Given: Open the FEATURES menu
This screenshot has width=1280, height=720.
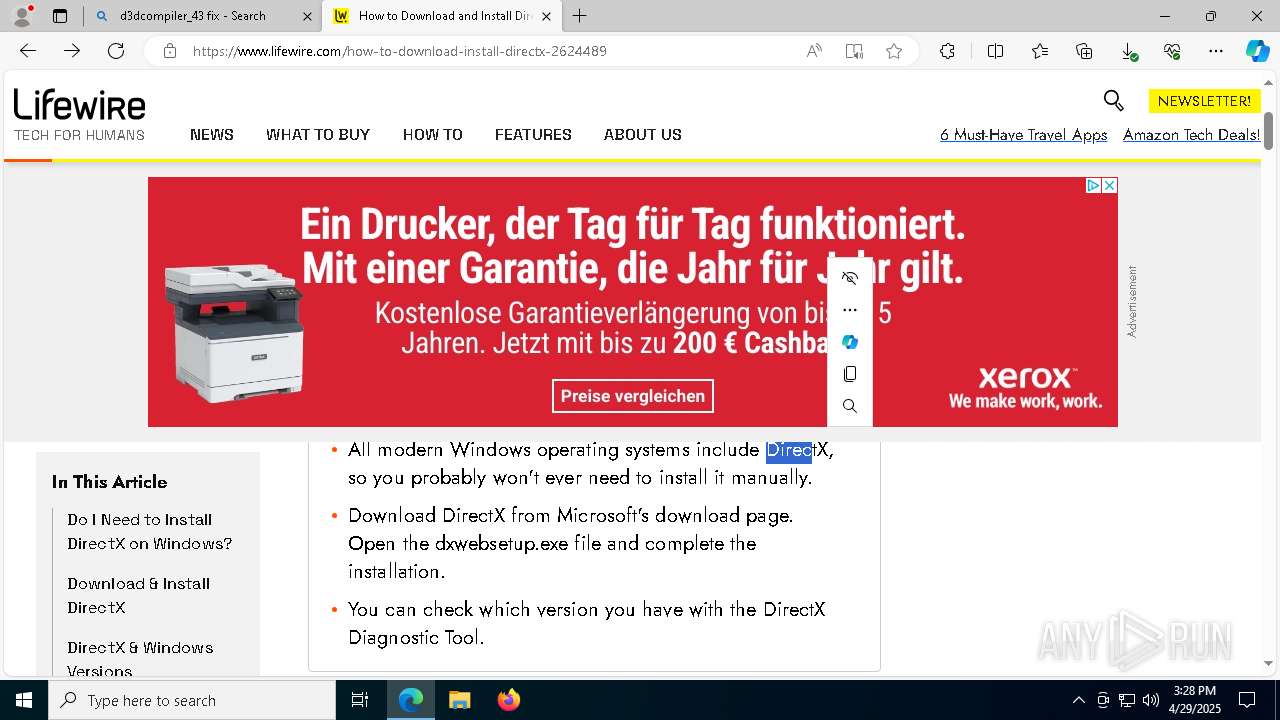Looking at the screenshot, I should [533, 134].
